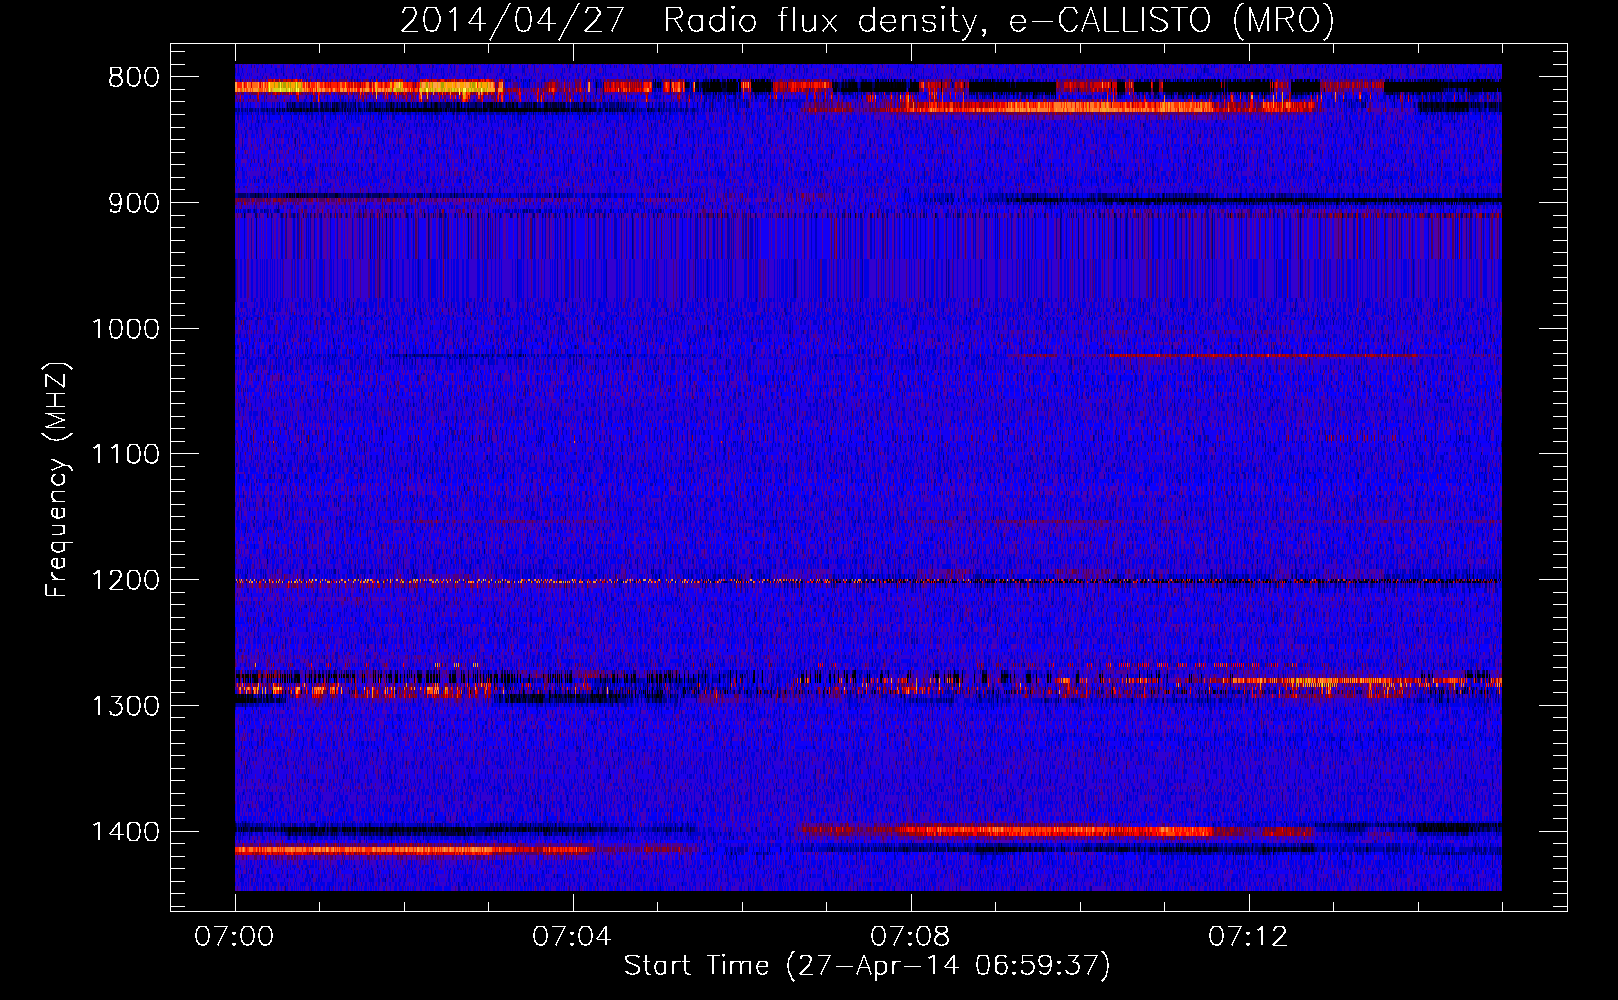
Task: Click the 1400 frequency tick label
Action: [125, 832]
